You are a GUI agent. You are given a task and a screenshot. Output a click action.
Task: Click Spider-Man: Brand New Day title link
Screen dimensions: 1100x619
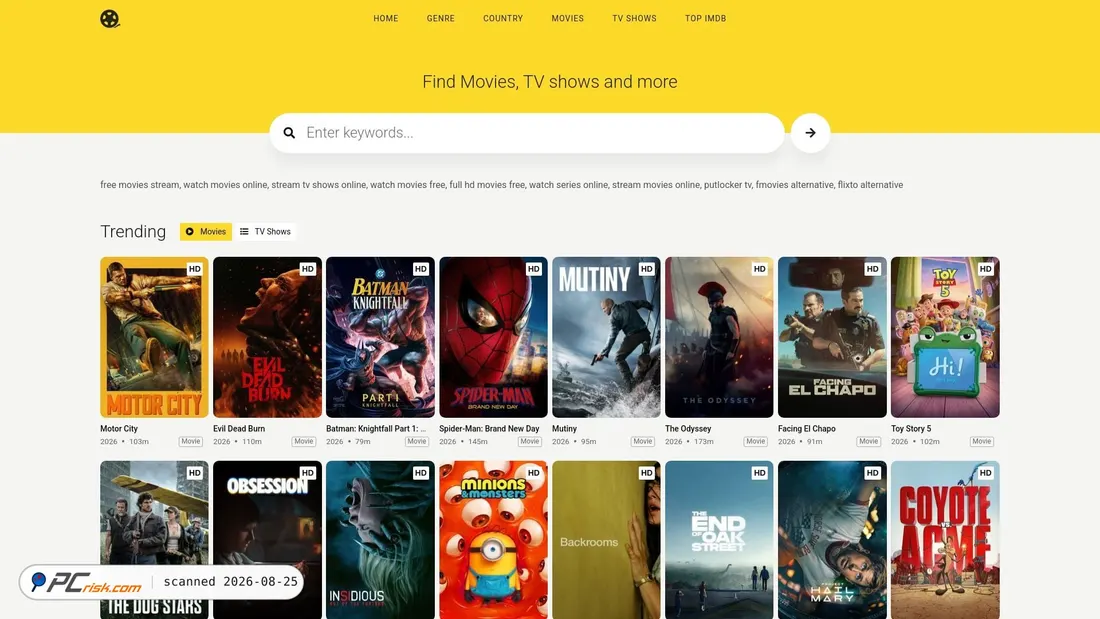[489, 429]
